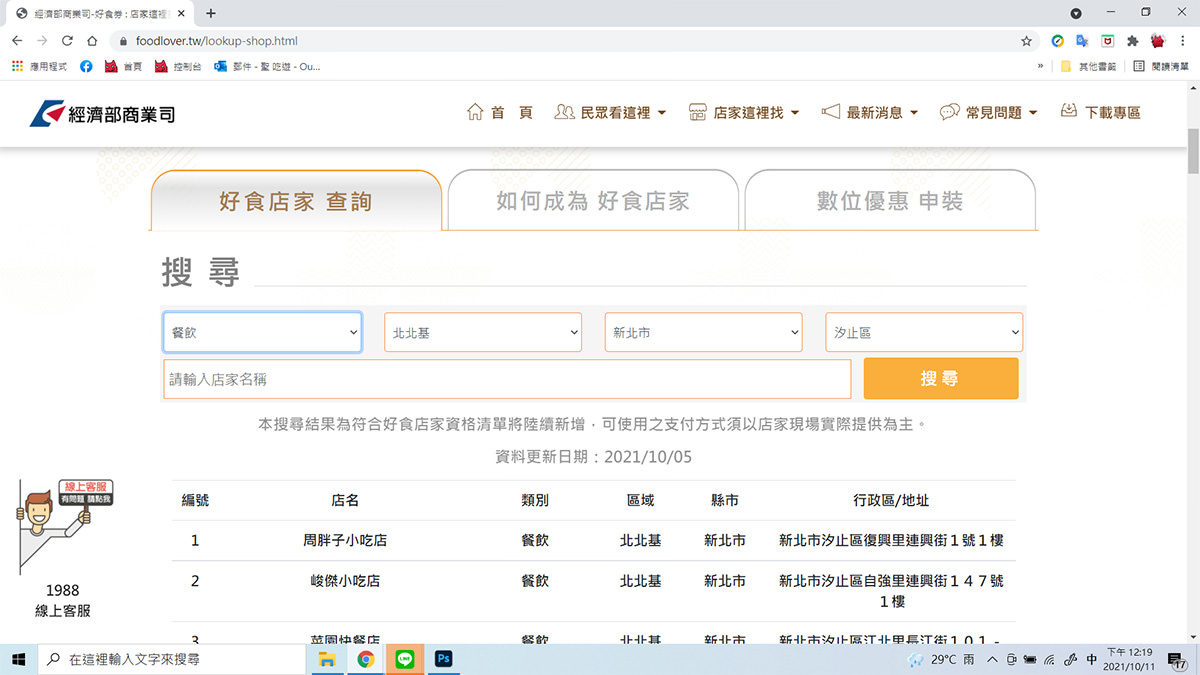The height and width of the screenshot is (675, 1200).
Task: Click the 下載專區 download link
Action: click(1100, 112)
